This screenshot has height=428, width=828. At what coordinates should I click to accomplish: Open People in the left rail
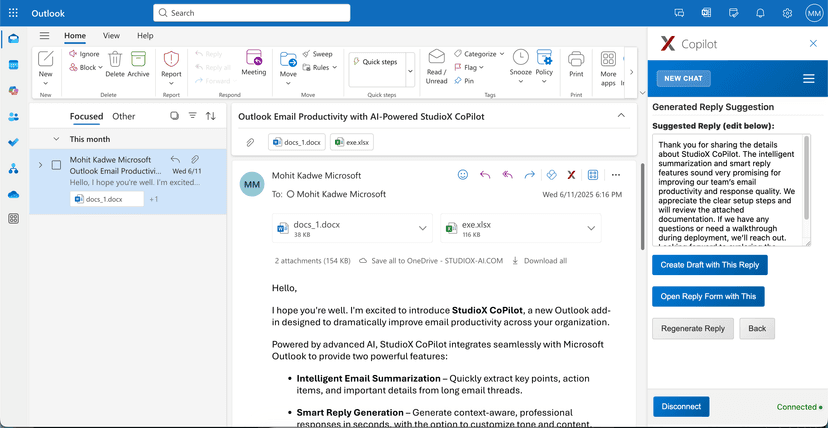(x=14, y=117)
